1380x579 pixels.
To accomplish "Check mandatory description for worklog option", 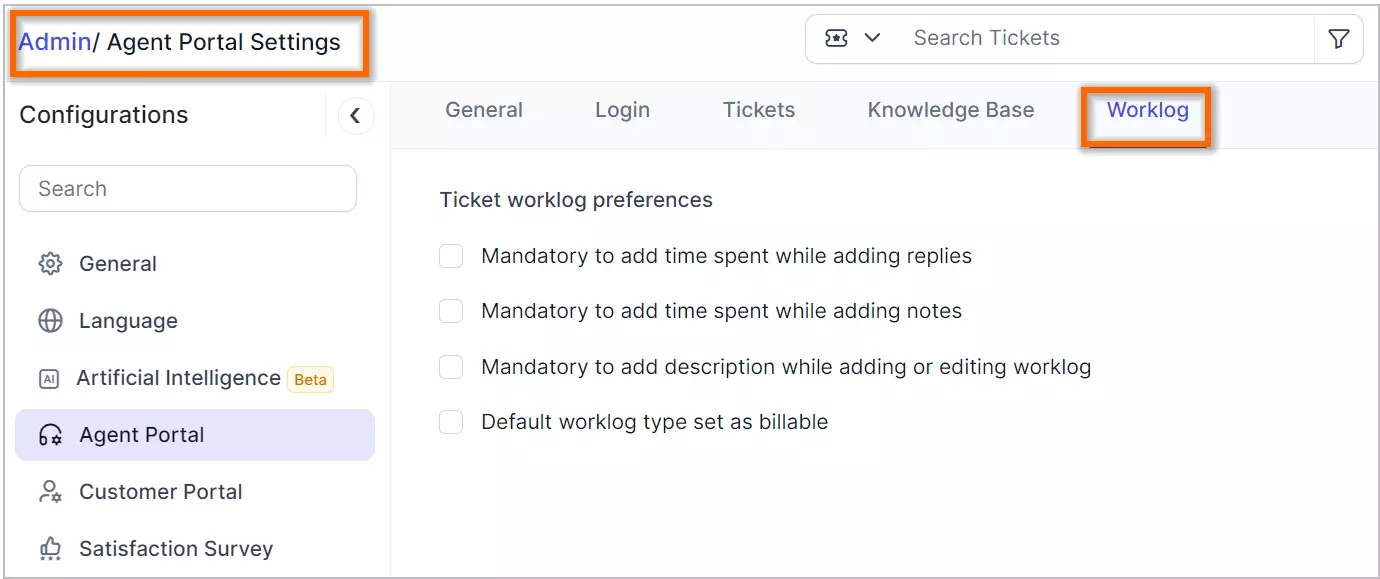I will click(451, 367).
